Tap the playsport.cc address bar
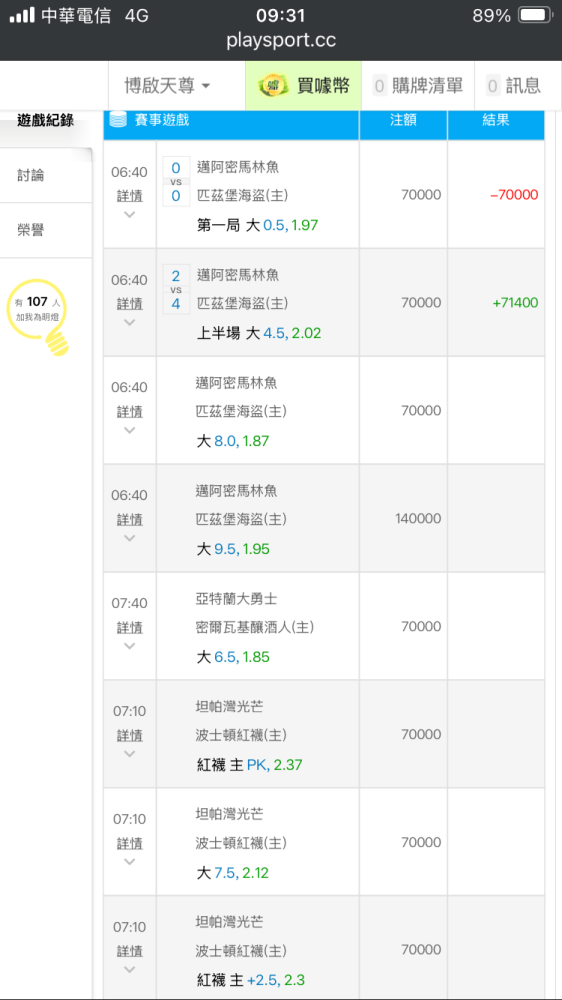The height and width of the screenshot is (1000, 562). (x=281, y=41)
